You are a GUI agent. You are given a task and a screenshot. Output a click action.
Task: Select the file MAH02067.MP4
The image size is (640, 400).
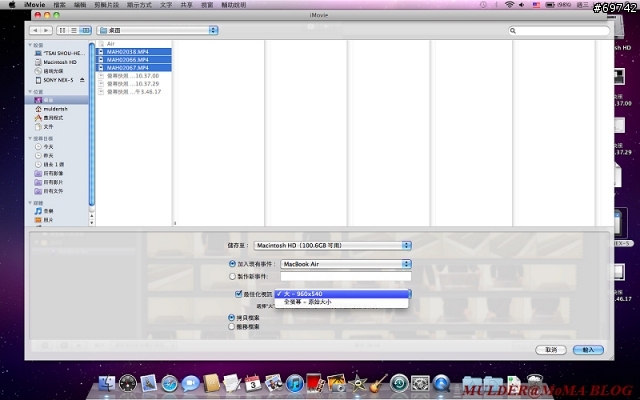134,68
